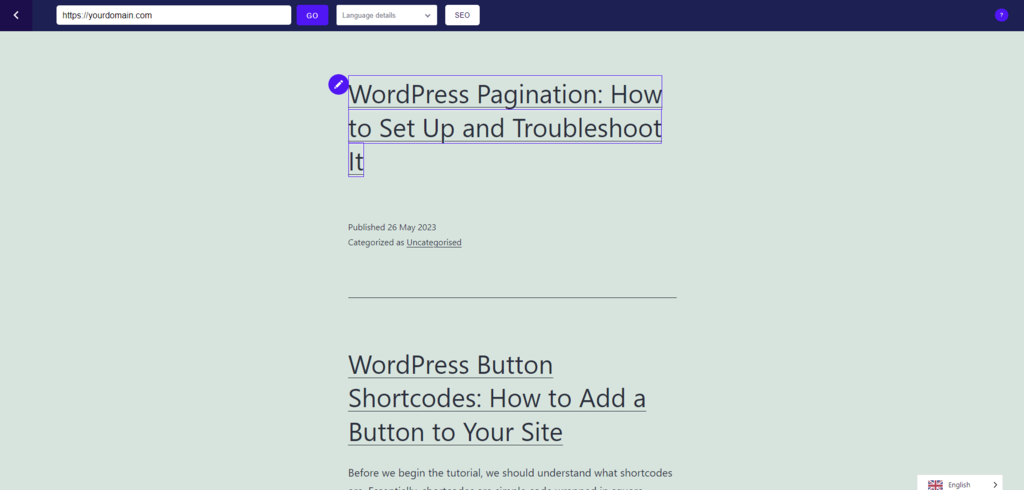
Task: Select the 'Before we begin the tutorial' paragraph
Action: pyautogui.click(x=511, y=480)
